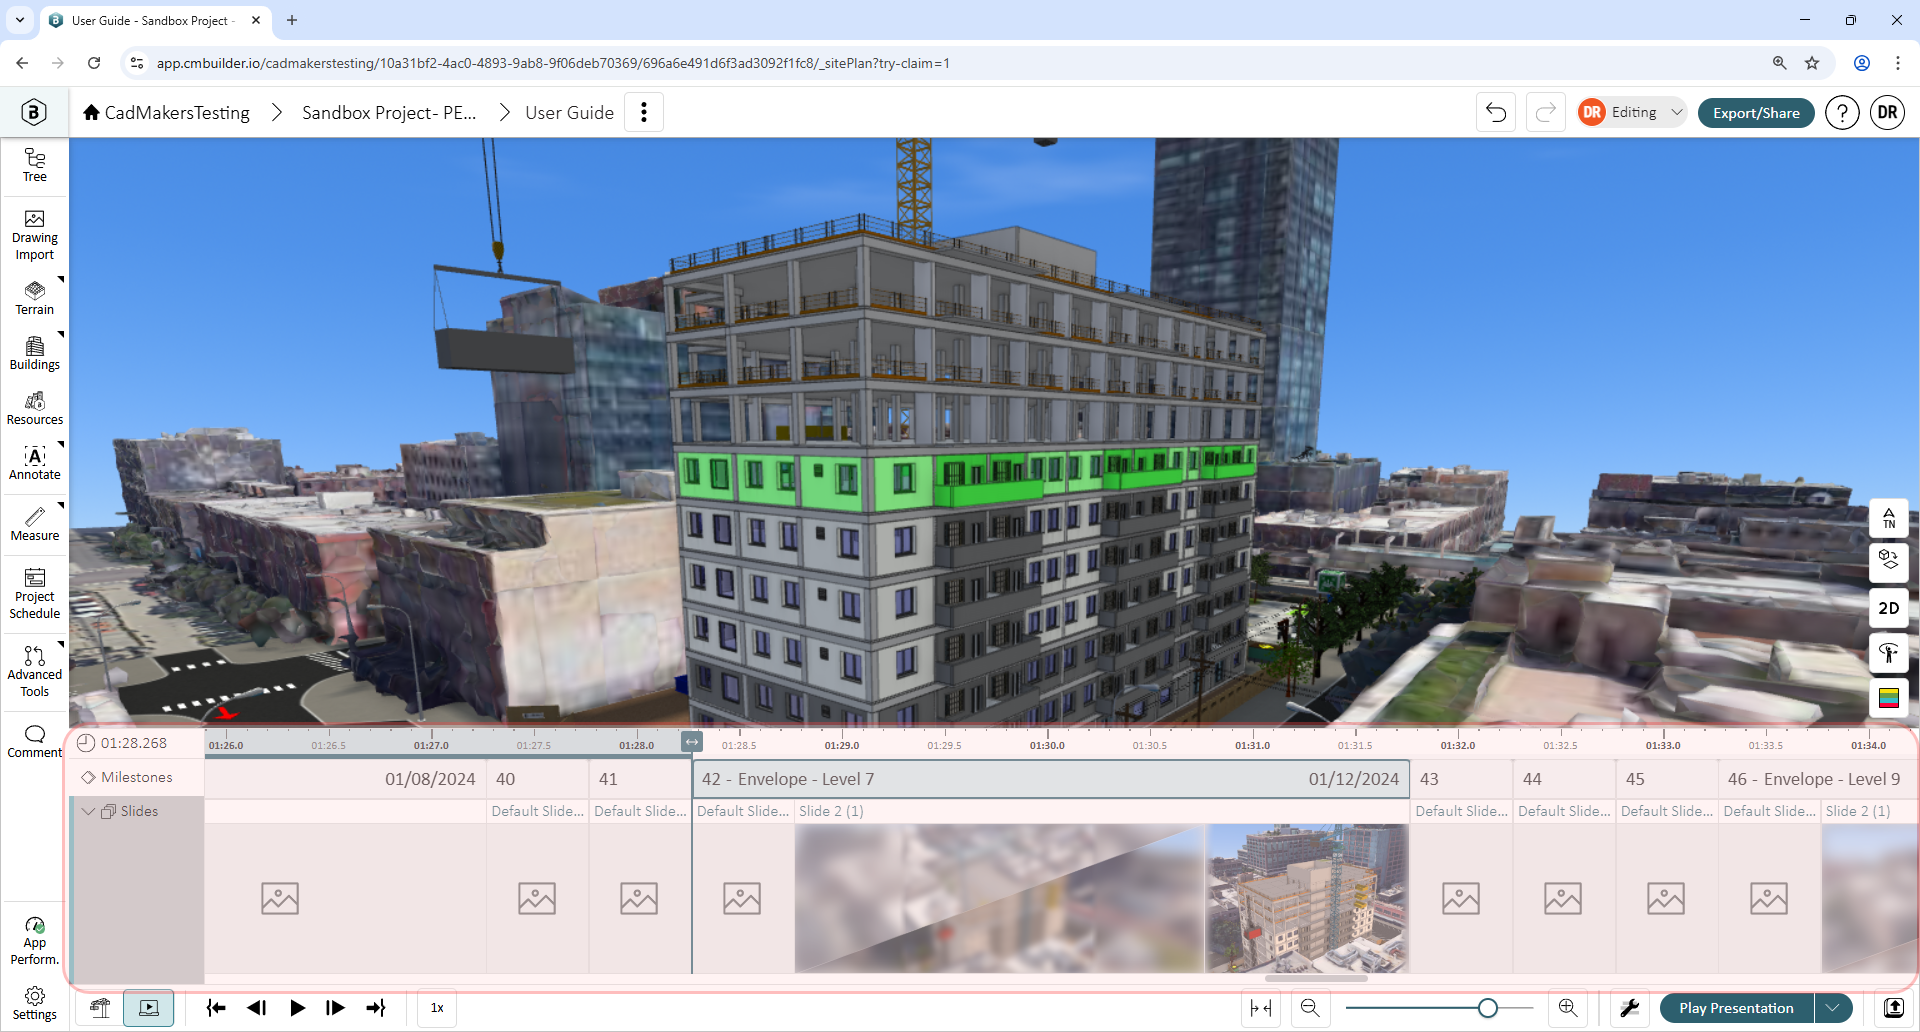Click Slide 2 (1) building thumbnail

[x=1307, y=898]
